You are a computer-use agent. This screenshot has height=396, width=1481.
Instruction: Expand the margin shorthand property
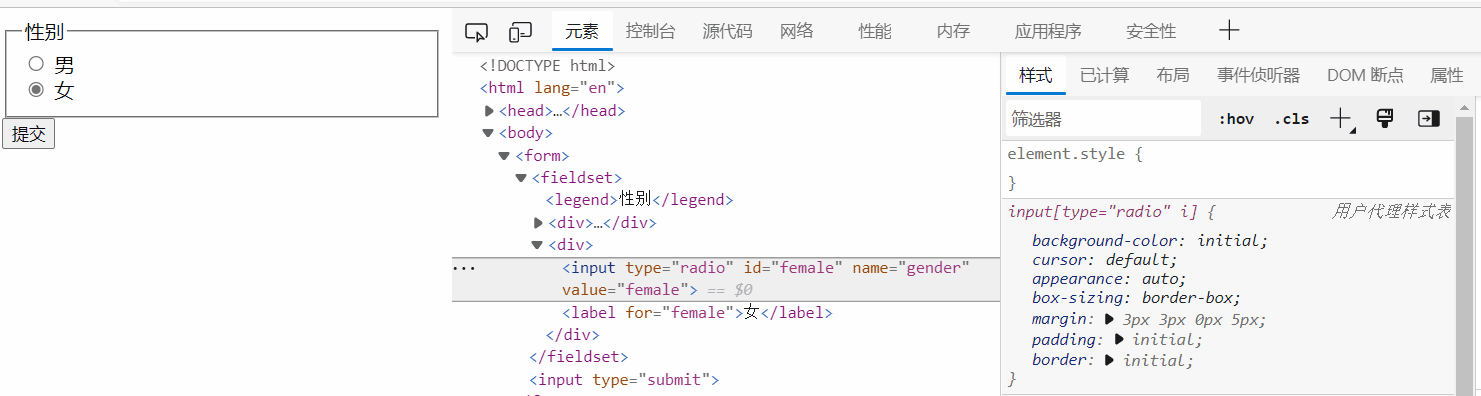pos(1109,319)
